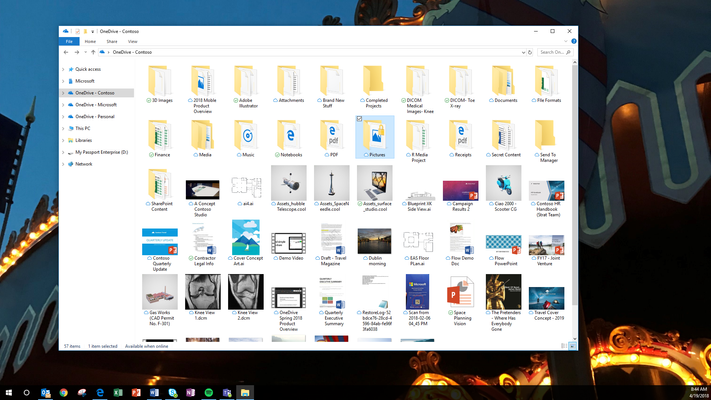
Task: Switch to large icons view button
Action: 572,346
